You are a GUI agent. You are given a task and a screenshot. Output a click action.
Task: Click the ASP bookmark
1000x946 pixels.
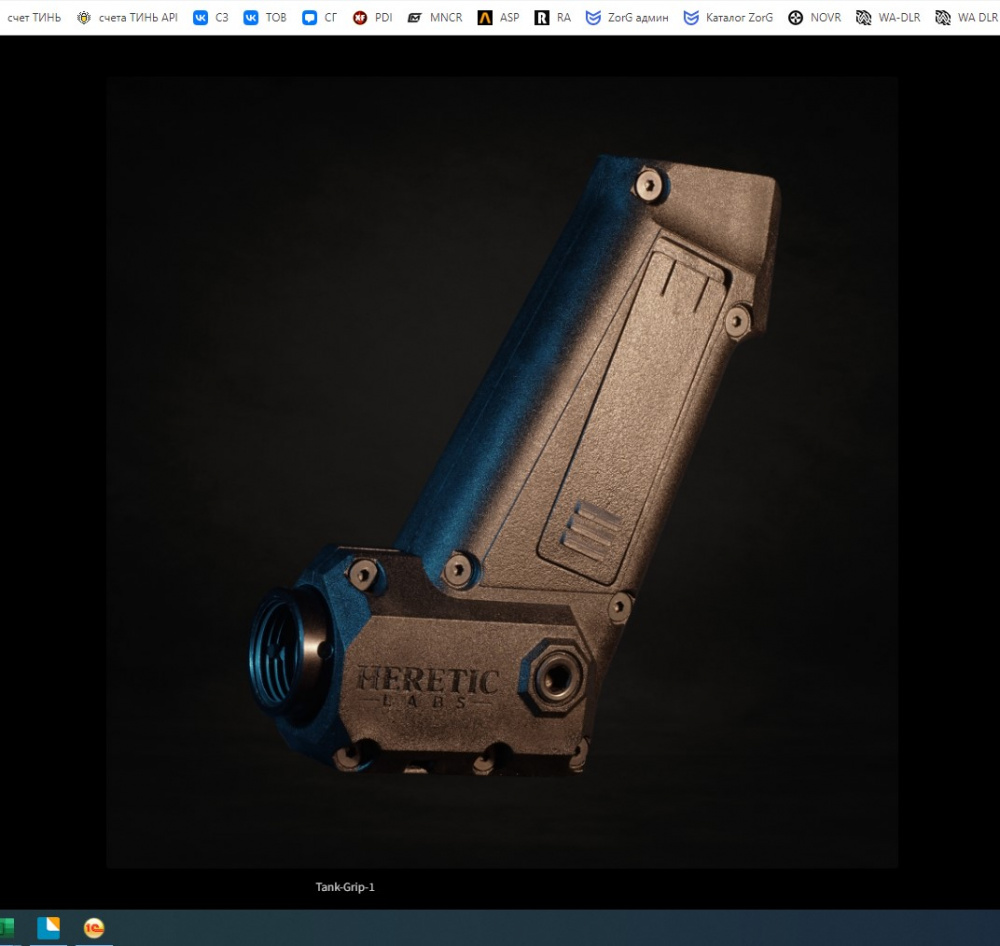pos(499,17)
